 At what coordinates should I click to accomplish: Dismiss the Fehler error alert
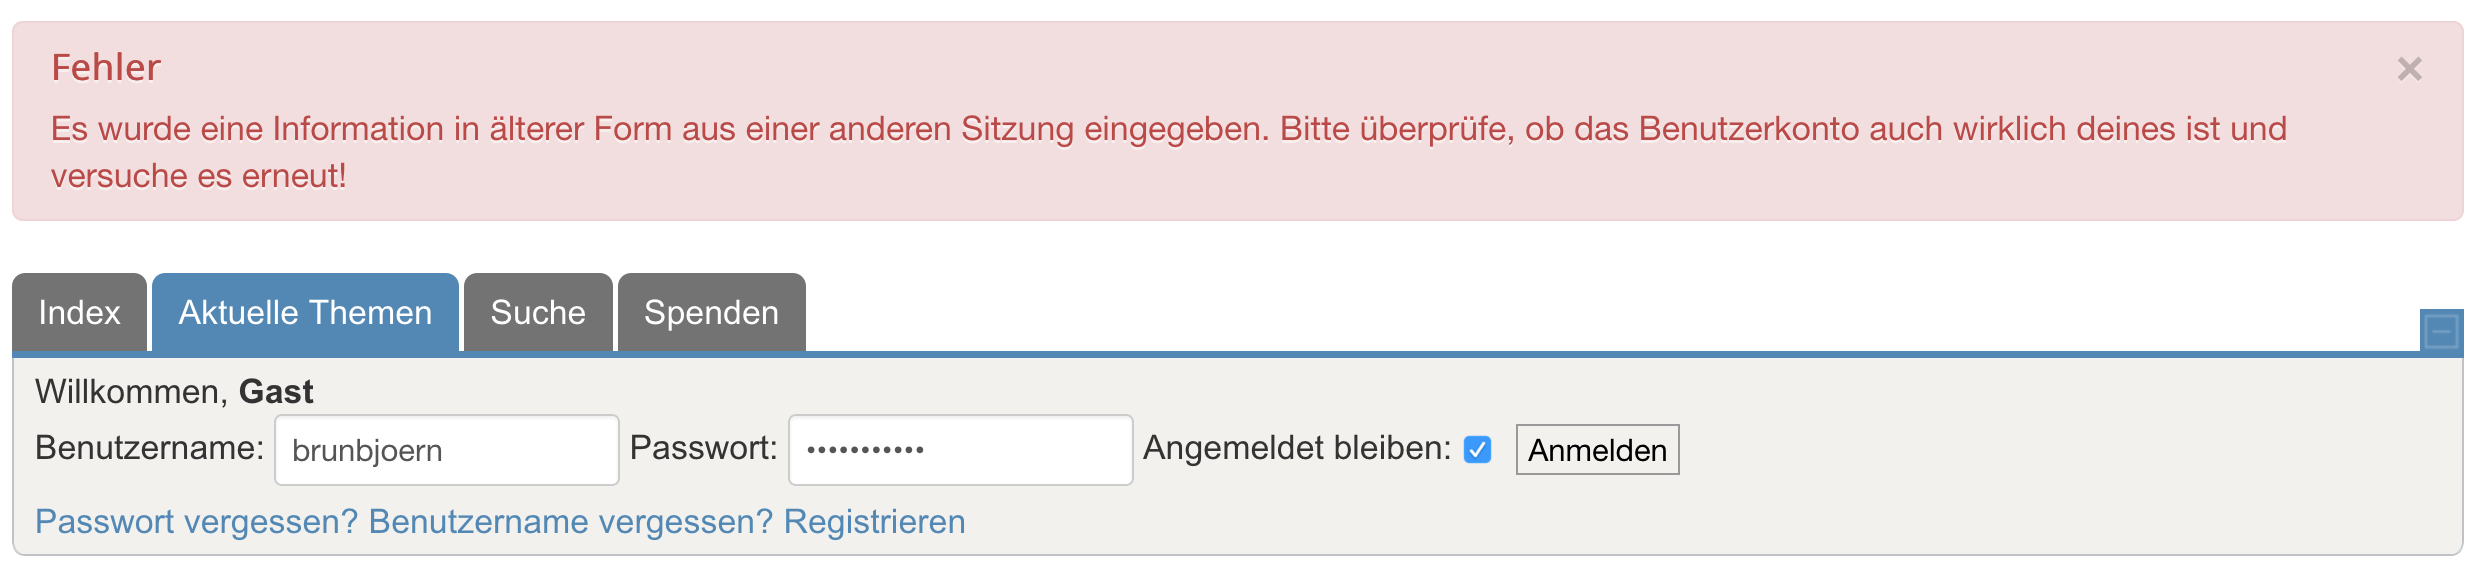[2409, 69]
